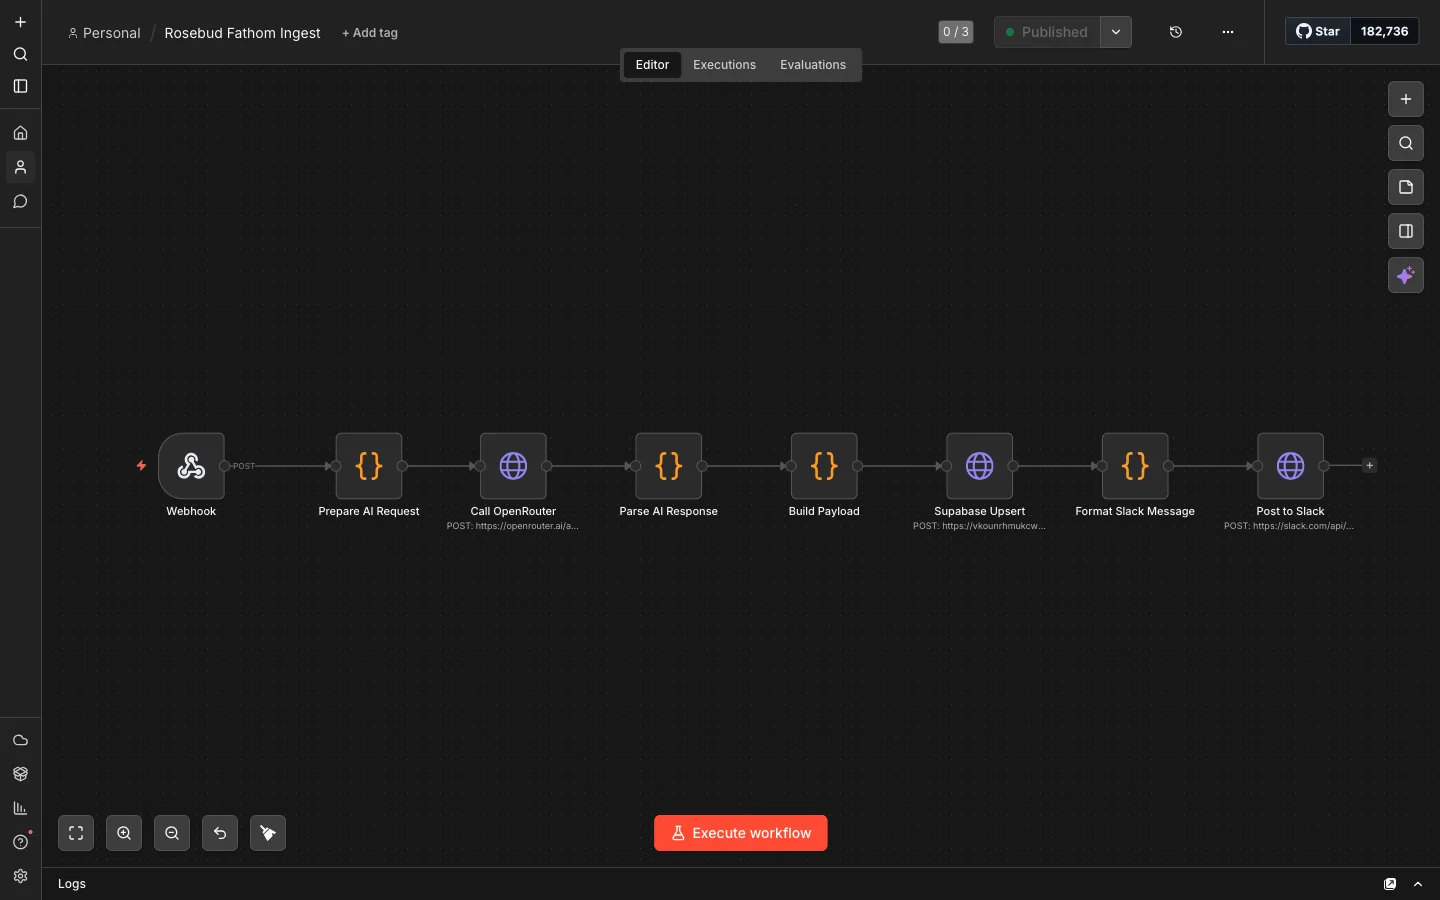Switch to the Evaluations tab
Viewport: 1440px width, 900px height.
[x=813, y=65]
